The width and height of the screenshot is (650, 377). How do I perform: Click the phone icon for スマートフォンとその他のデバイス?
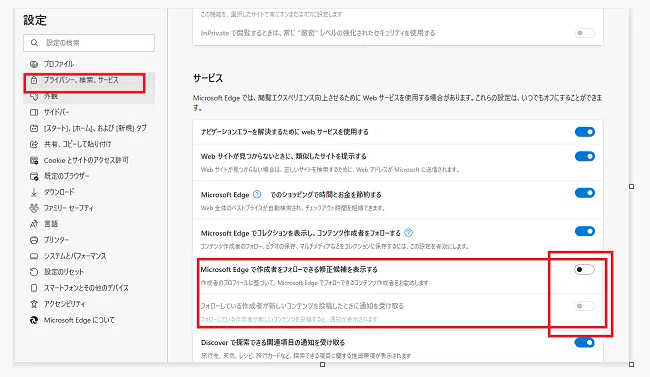[x=34, y=288]
